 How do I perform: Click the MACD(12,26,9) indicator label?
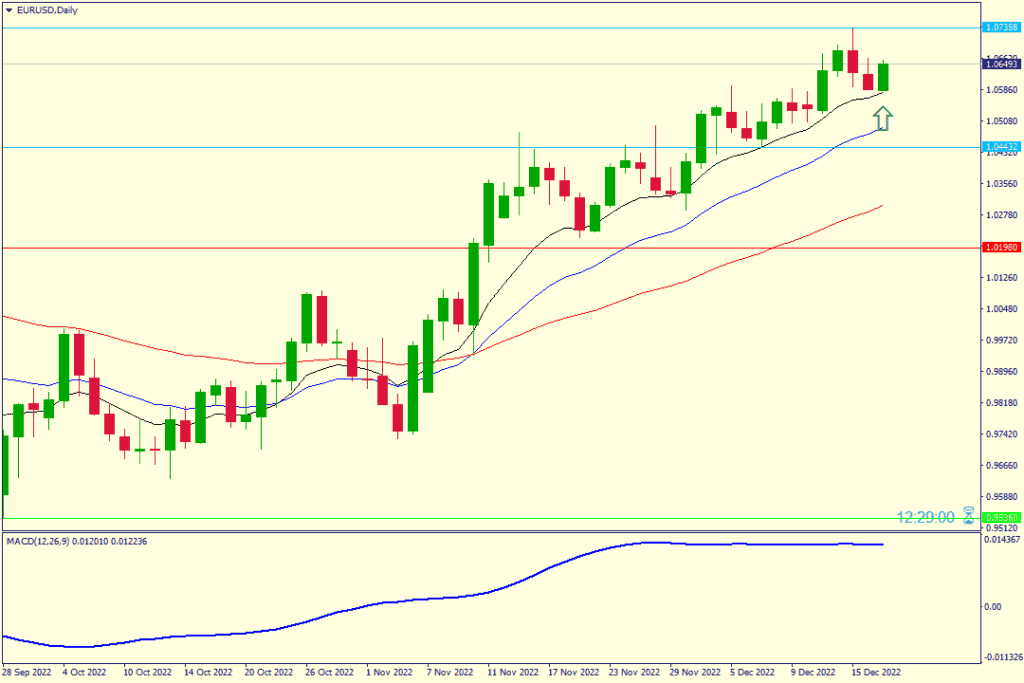[47, 541]
